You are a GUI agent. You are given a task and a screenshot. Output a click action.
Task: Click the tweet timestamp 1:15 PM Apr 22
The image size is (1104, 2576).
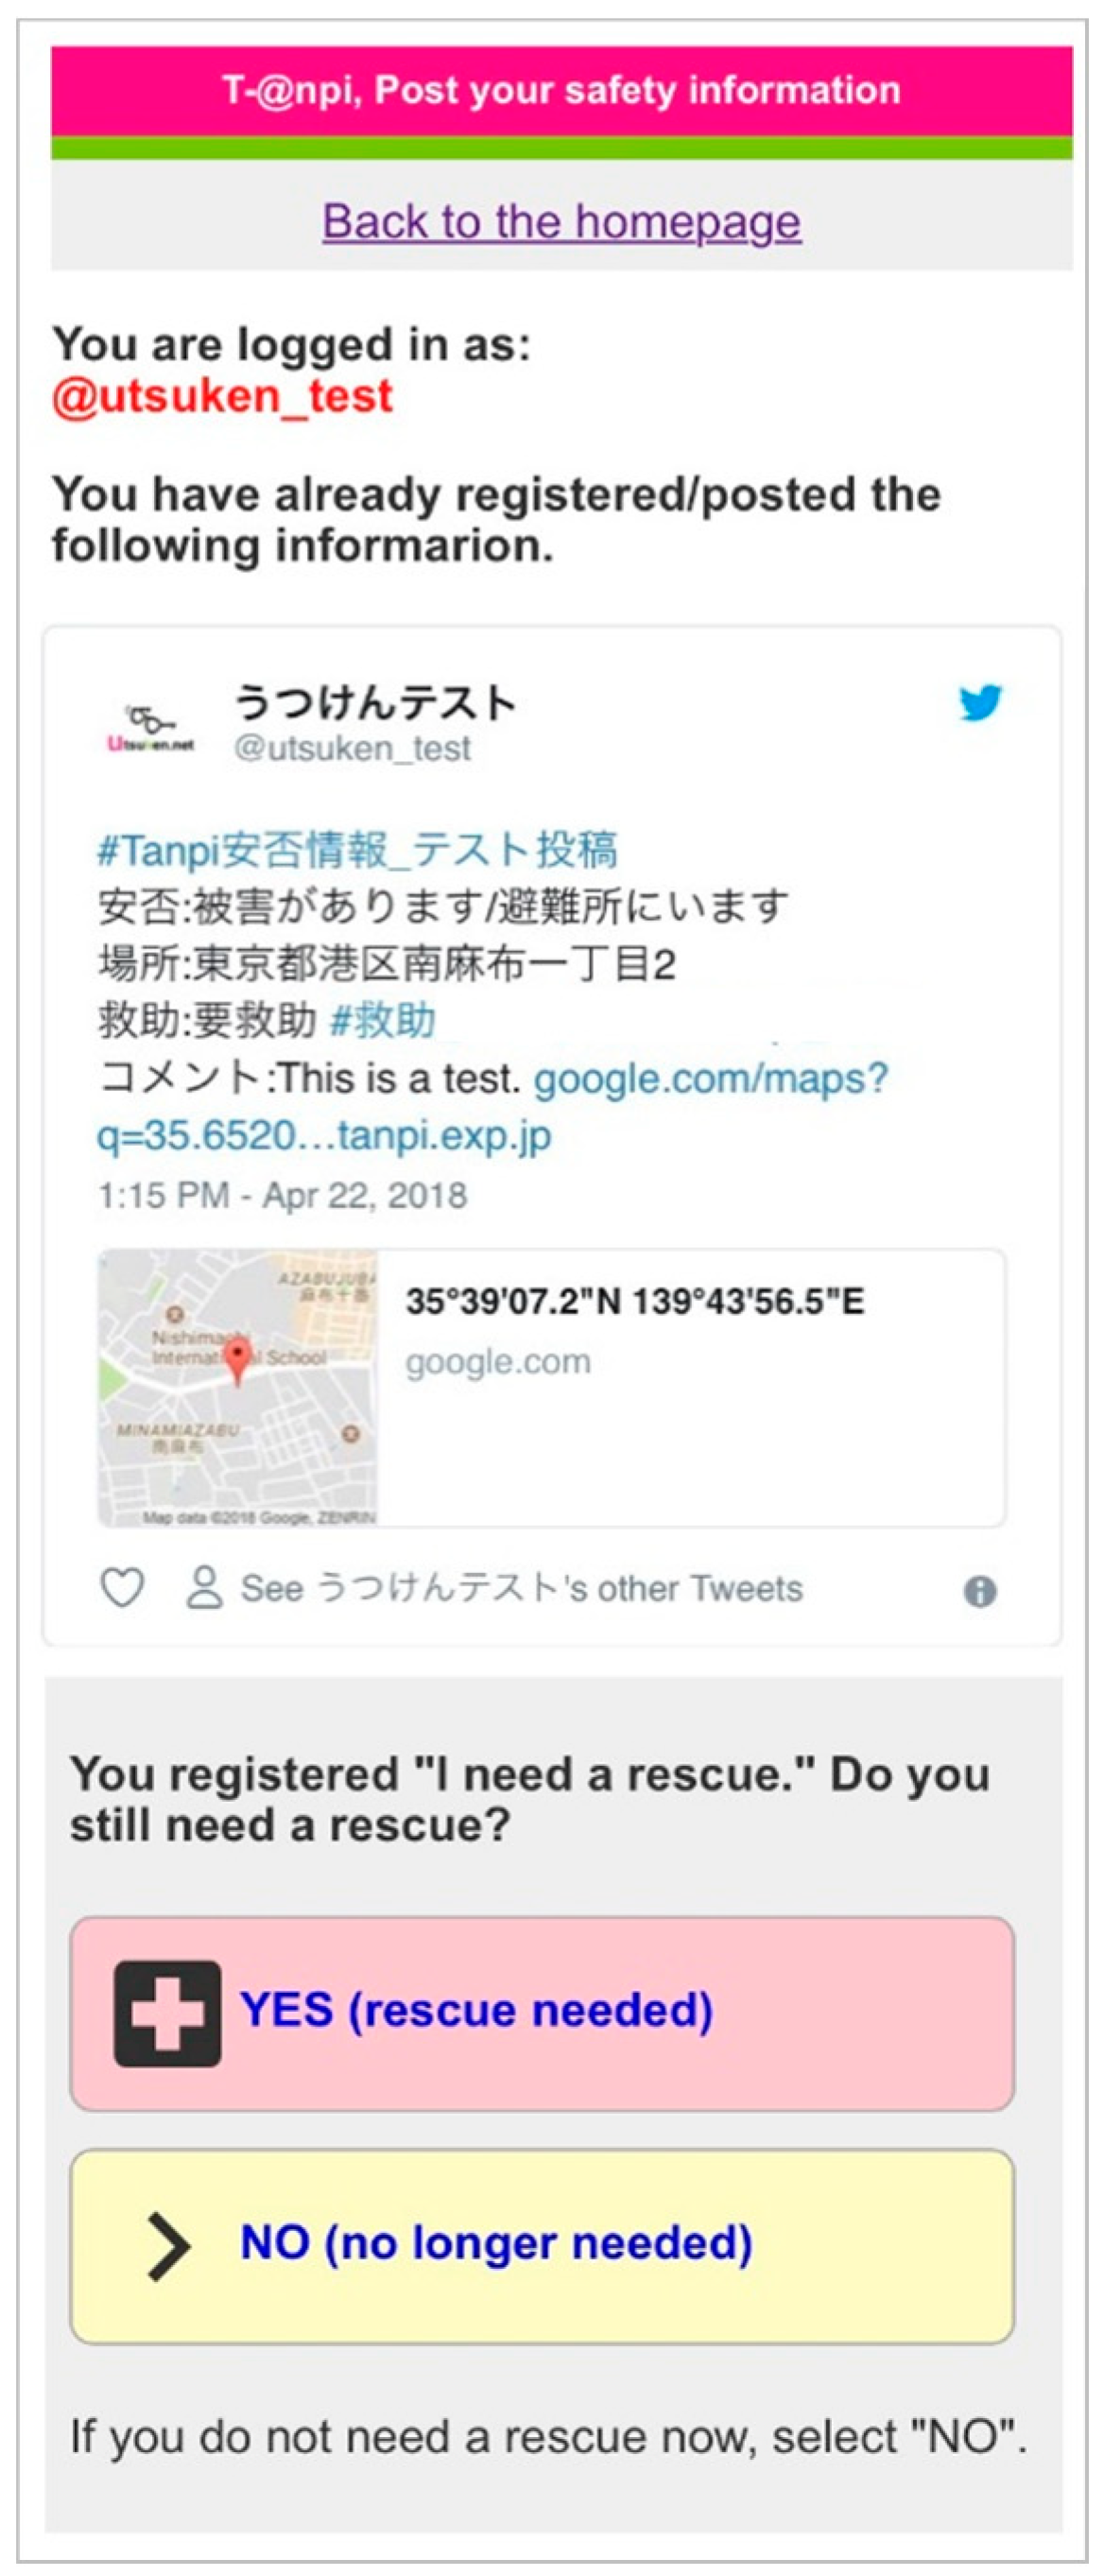pyautogui.click(x=282, y=1195)
